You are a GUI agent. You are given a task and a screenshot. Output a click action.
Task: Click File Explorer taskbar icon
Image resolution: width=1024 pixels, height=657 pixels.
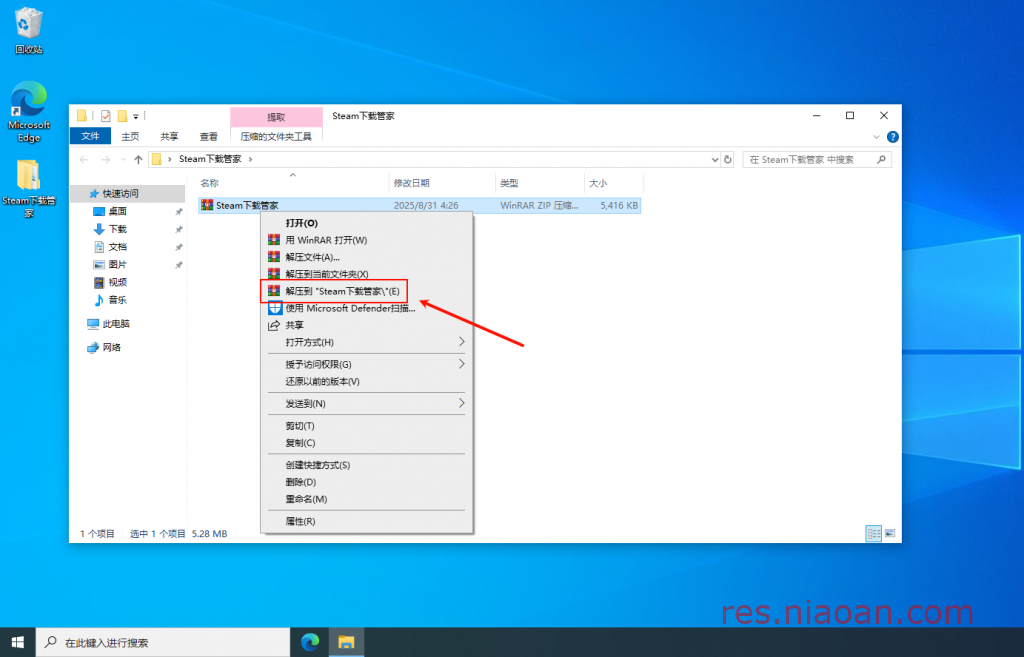tap(346, 643)
